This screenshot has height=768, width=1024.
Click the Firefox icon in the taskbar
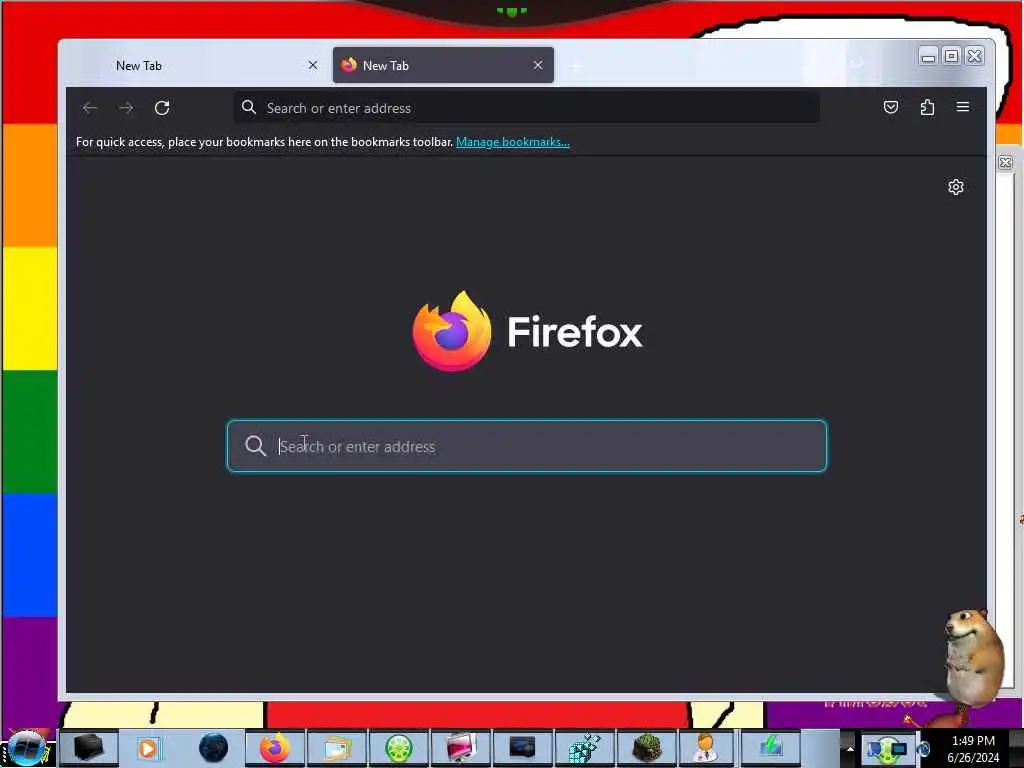275,748
